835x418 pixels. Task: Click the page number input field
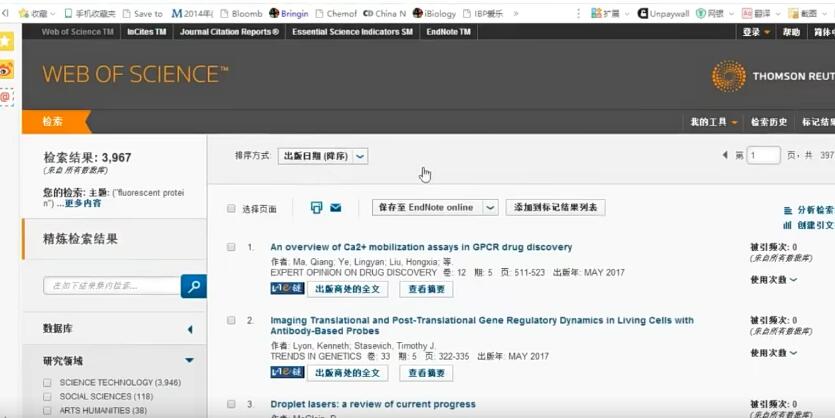(764, 155)
